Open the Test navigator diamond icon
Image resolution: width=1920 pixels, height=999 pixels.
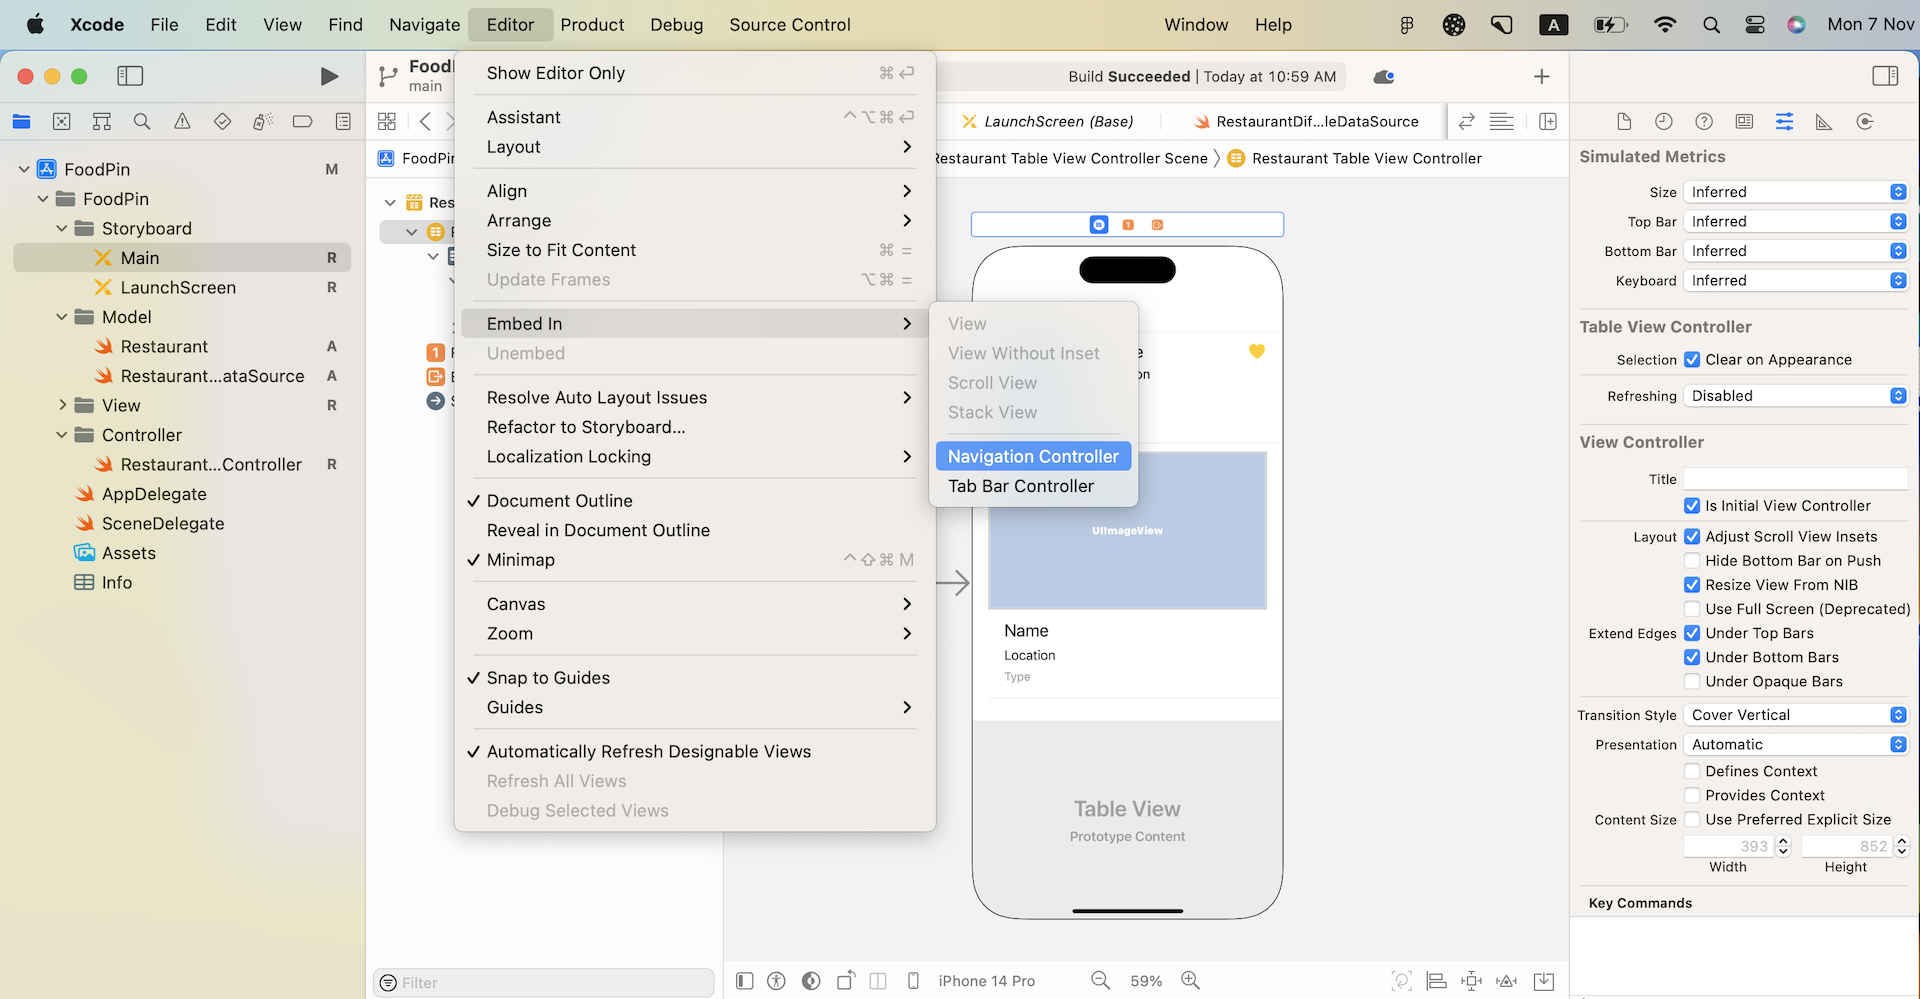[222, 121]
